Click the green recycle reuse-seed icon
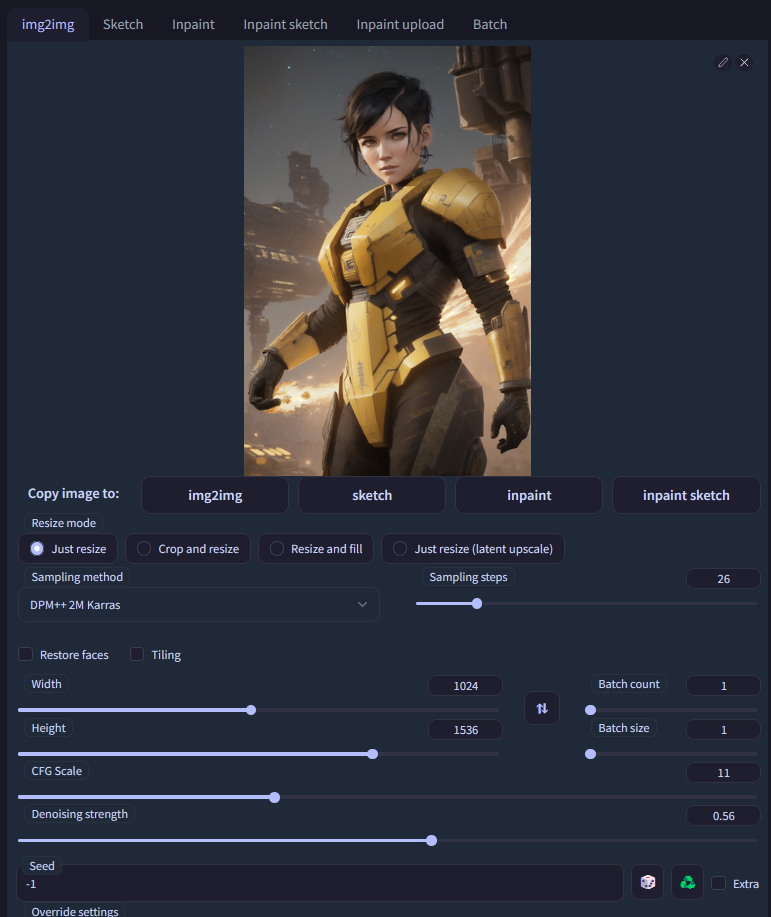 click(687, 882)
